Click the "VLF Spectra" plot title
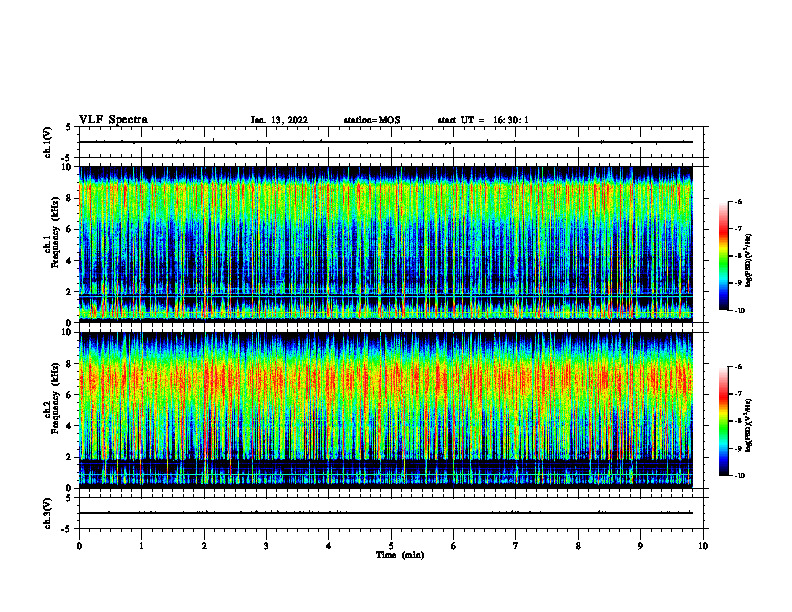Image resolution: width=792 pixels, height=612 pixels. click(113, 120)
